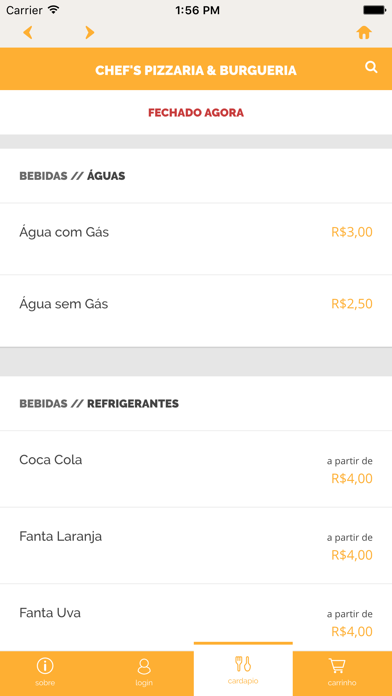Open the login tab

[144, 673]
